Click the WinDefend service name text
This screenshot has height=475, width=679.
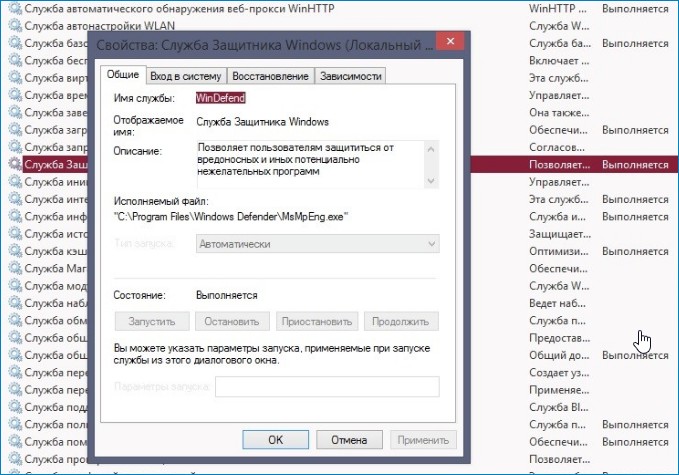(x=222, y=98)
